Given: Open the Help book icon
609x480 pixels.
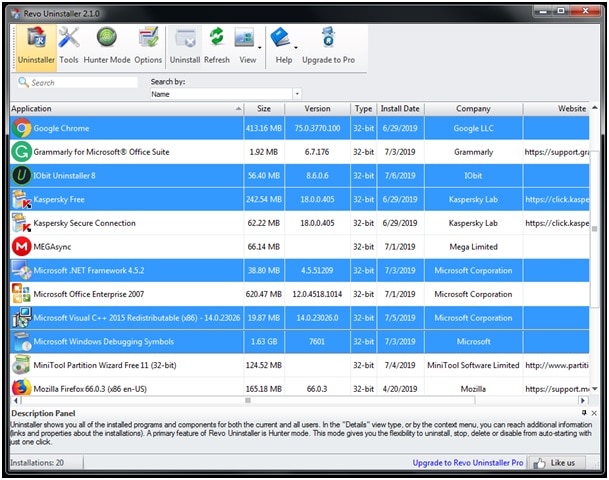Looking at the screenshot, I should pos(280,38).
